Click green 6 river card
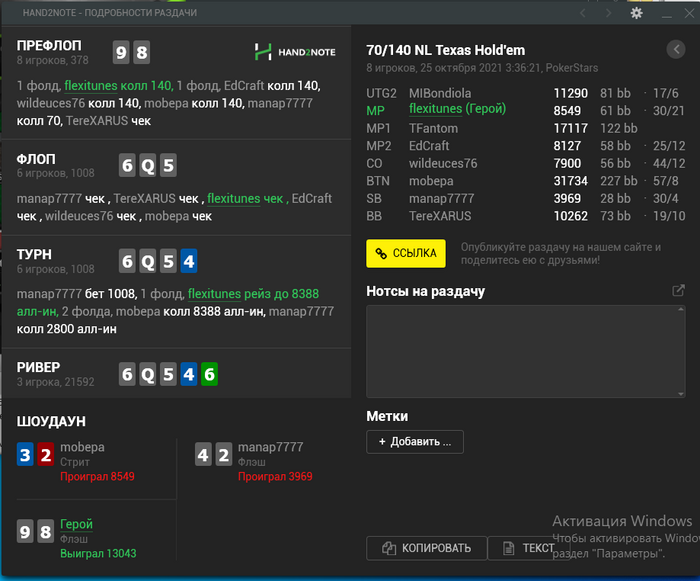 tap(209, 374)
